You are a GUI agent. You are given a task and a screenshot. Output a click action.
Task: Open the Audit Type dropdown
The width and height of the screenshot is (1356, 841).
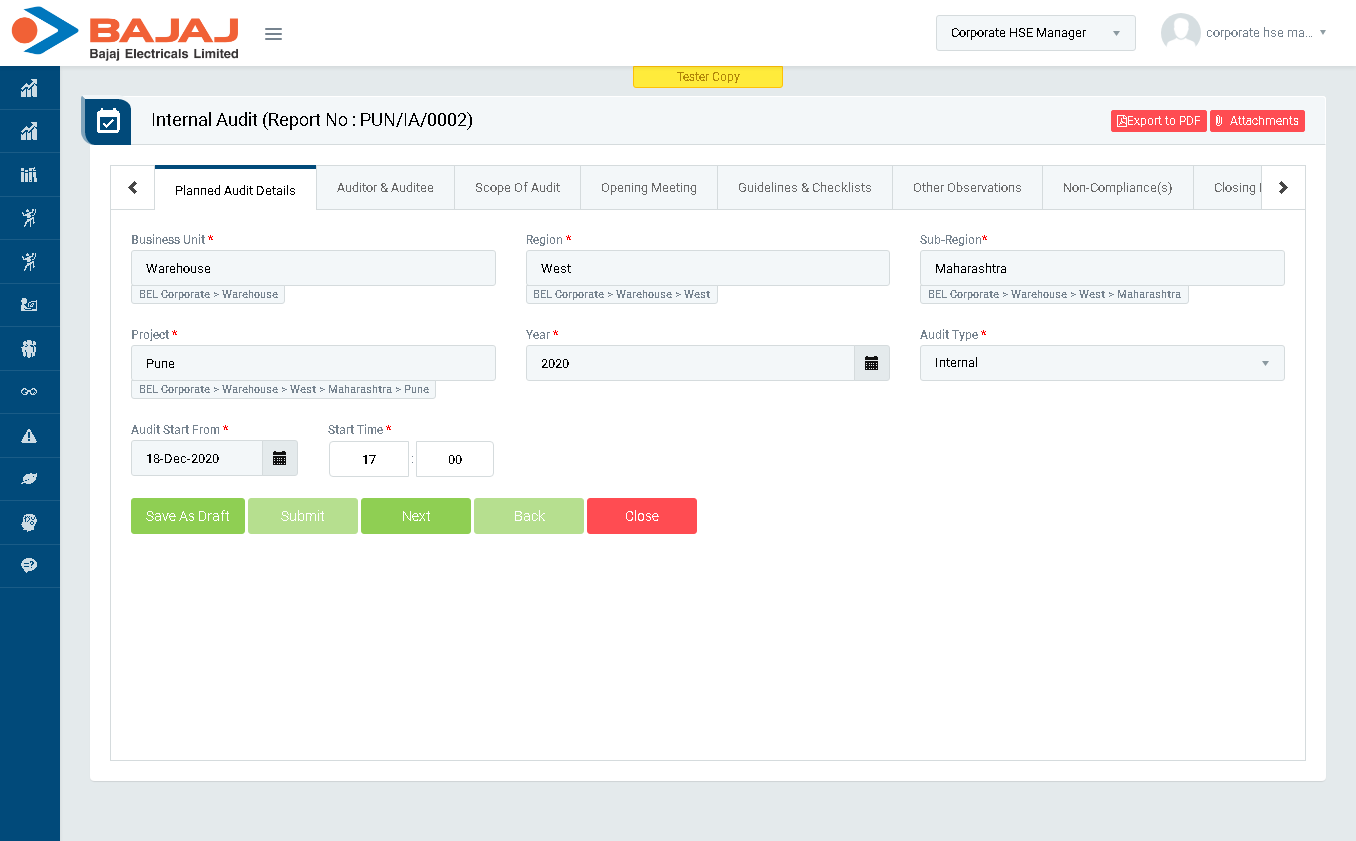click(1101, 363)
